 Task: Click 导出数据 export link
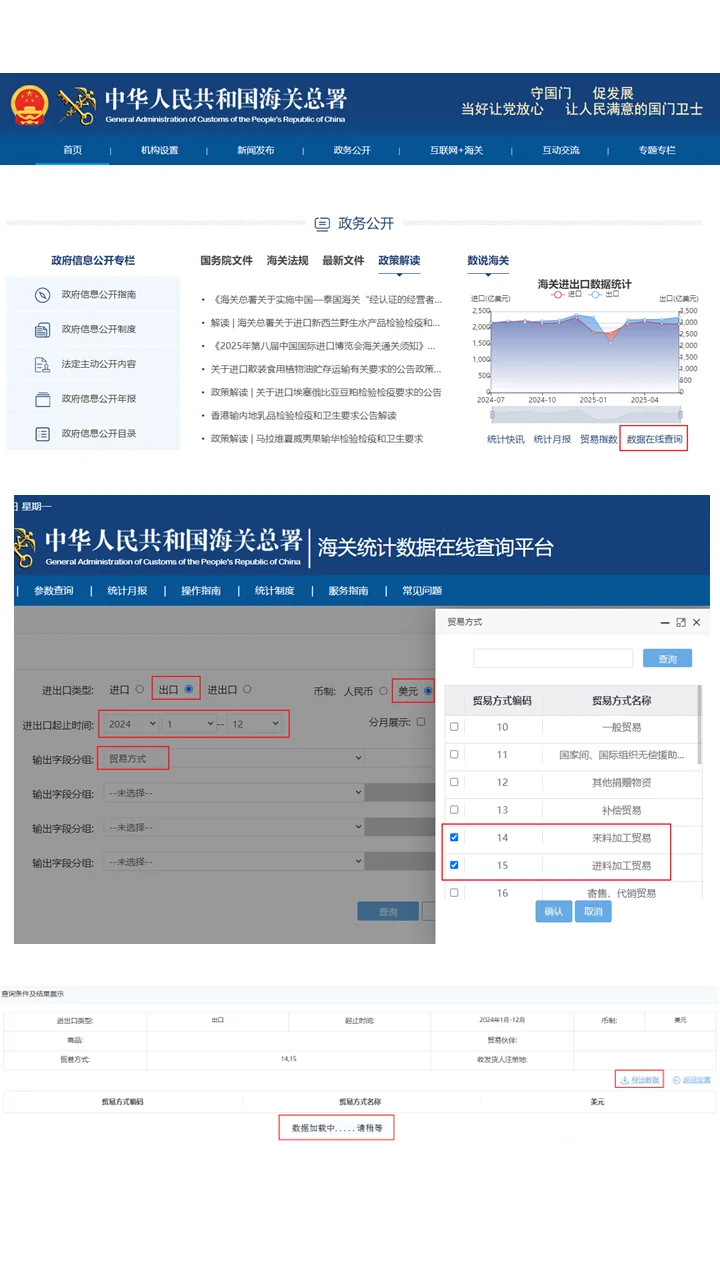pyautogui.click(x=645, y=1080)
